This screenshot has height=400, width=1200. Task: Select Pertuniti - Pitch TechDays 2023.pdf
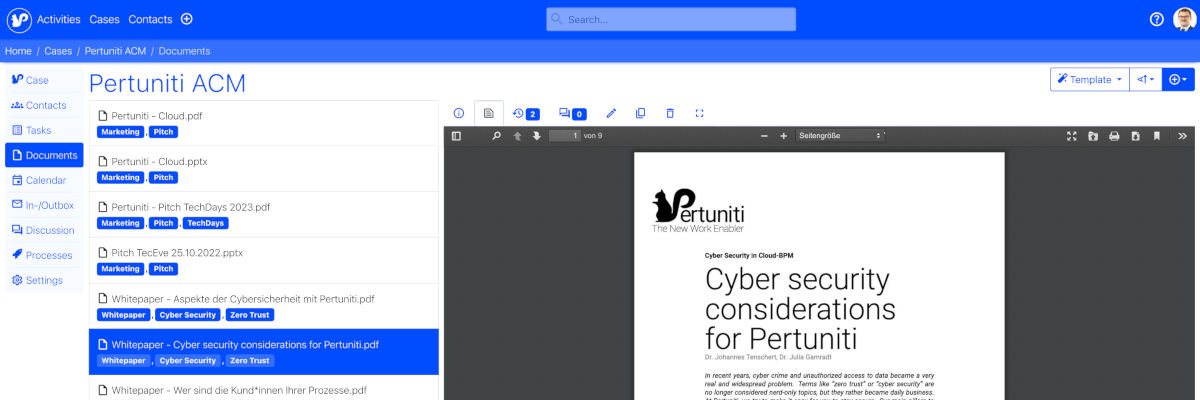(x=264, y=215)
